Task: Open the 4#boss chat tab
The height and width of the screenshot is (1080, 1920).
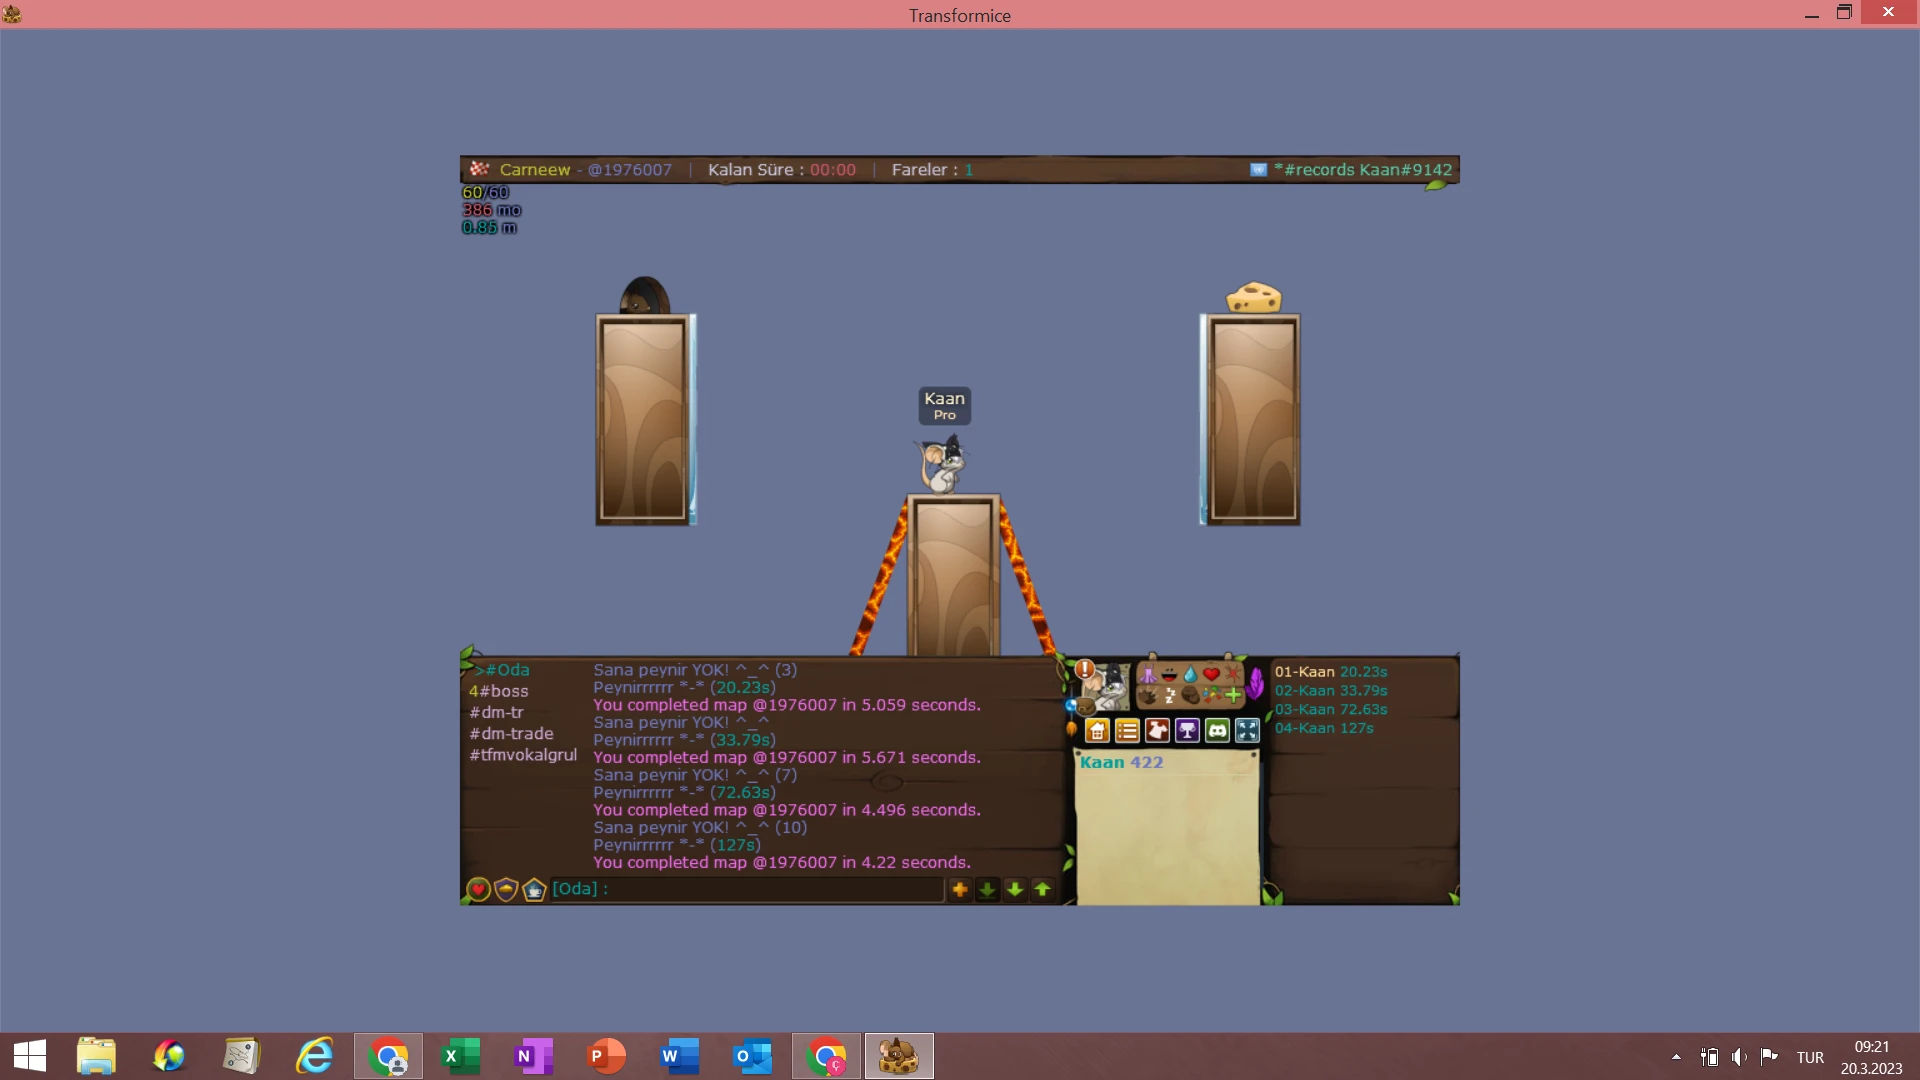Action: [499, 691]
